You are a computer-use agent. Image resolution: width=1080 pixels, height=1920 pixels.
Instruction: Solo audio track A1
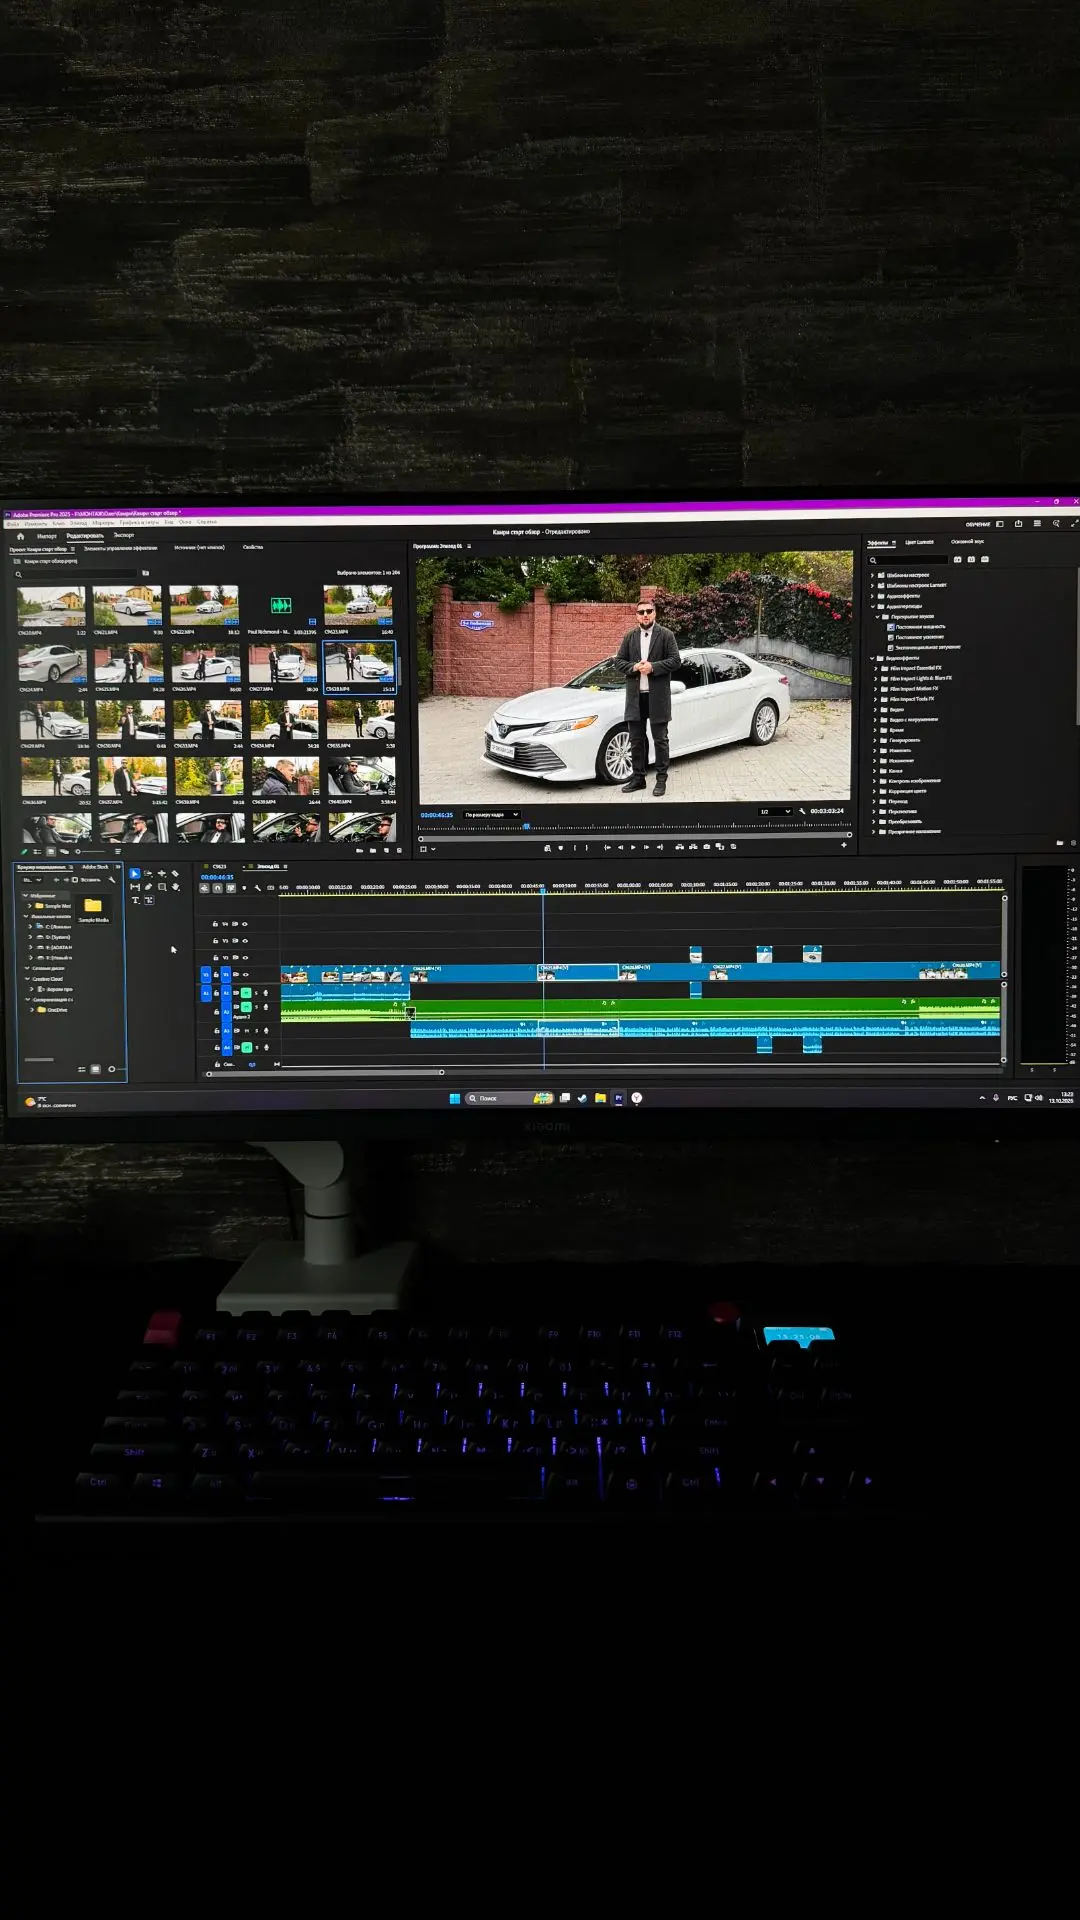(x=256, y=993)
